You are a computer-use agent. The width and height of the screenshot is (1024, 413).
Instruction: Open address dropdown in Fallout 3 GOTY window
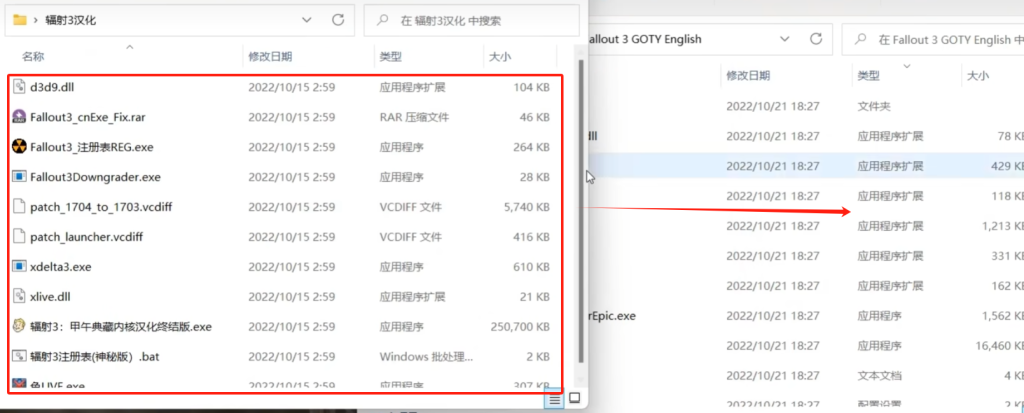785,39
